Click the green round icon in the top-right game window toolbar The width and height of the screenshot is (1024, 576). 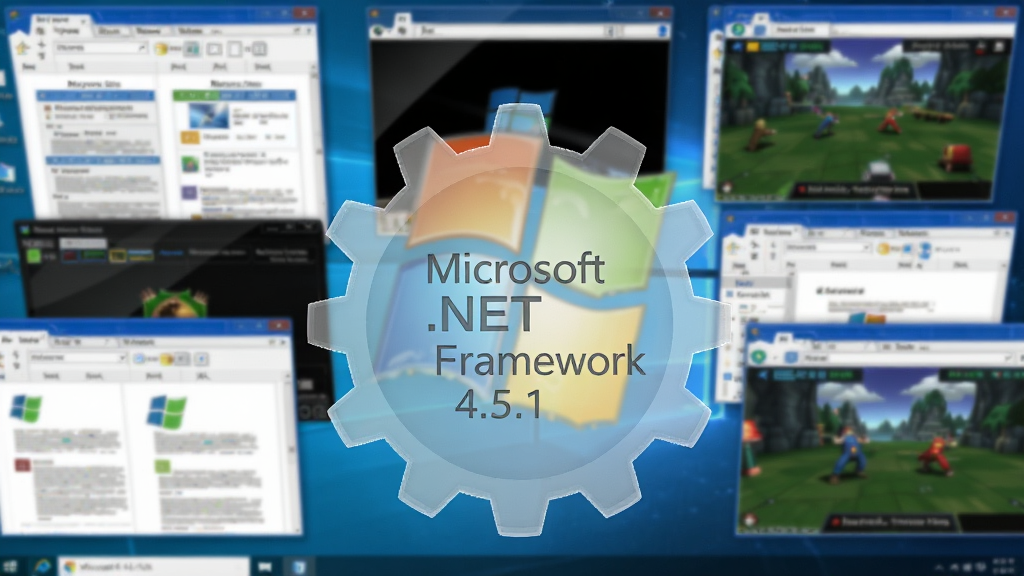pyautogui.click(x=738, y=29)
